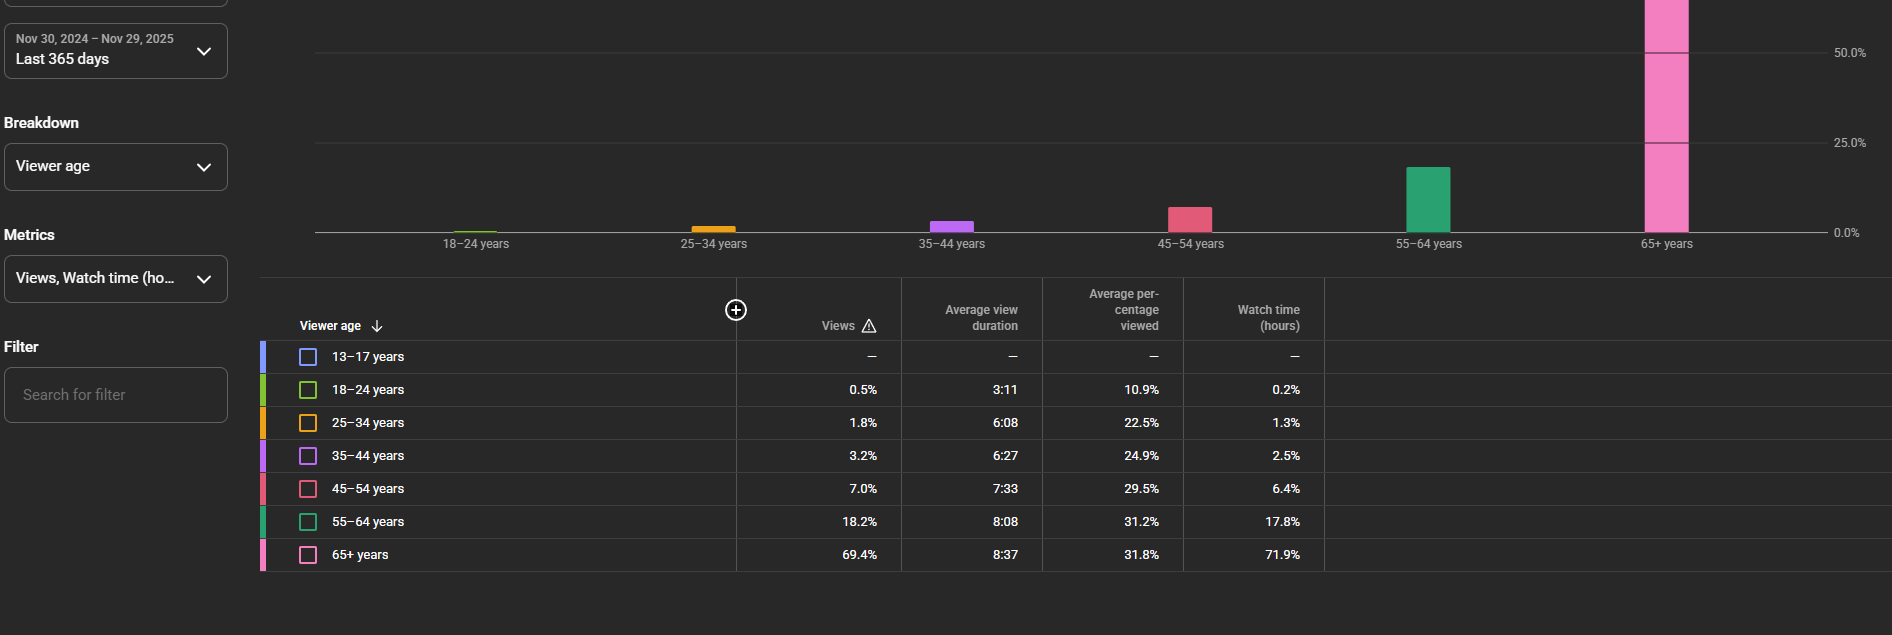Toggle the 65+ years checkbox
This screenshot has height=635, width=1892.
[308, 555]
